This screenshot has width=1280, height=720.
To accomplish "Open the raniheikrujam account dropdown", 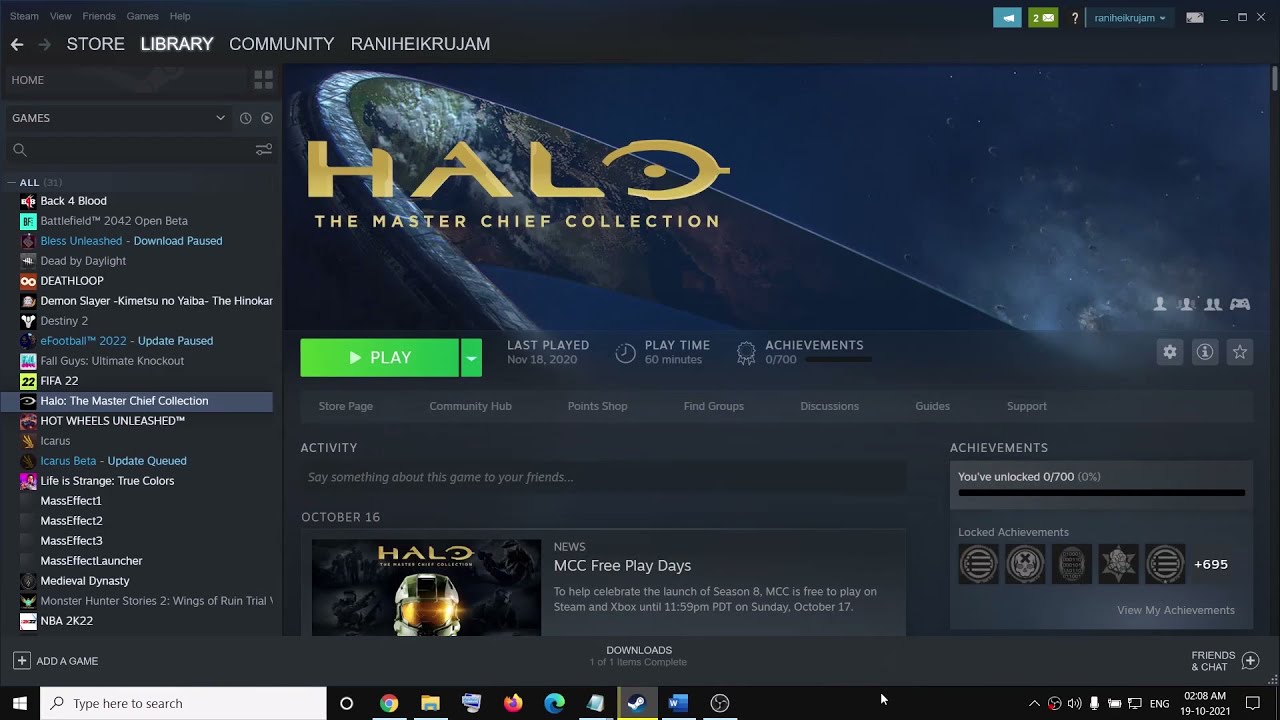I will (x=1129, y=18).
